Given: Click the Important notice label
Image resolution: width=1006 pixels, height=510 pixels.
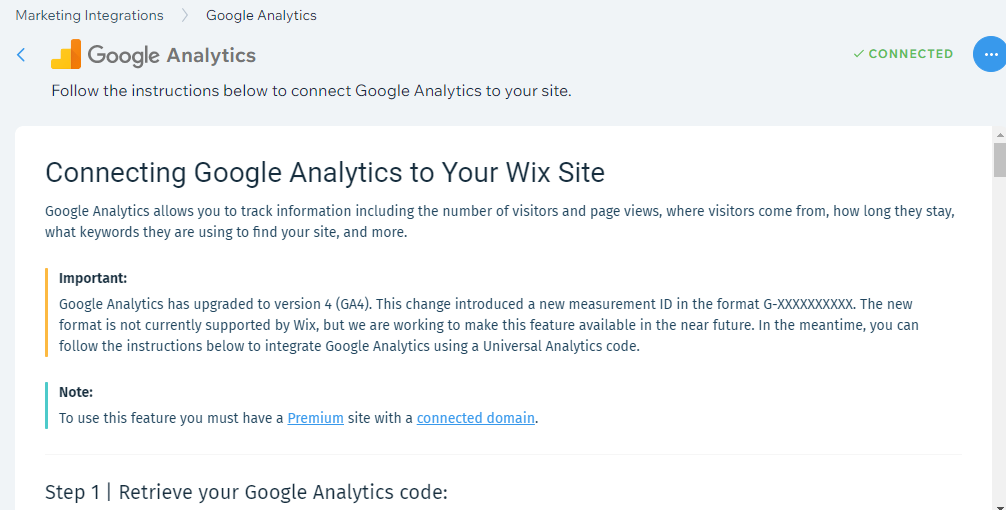Looking at the screenshot, I should click(93, 278).
